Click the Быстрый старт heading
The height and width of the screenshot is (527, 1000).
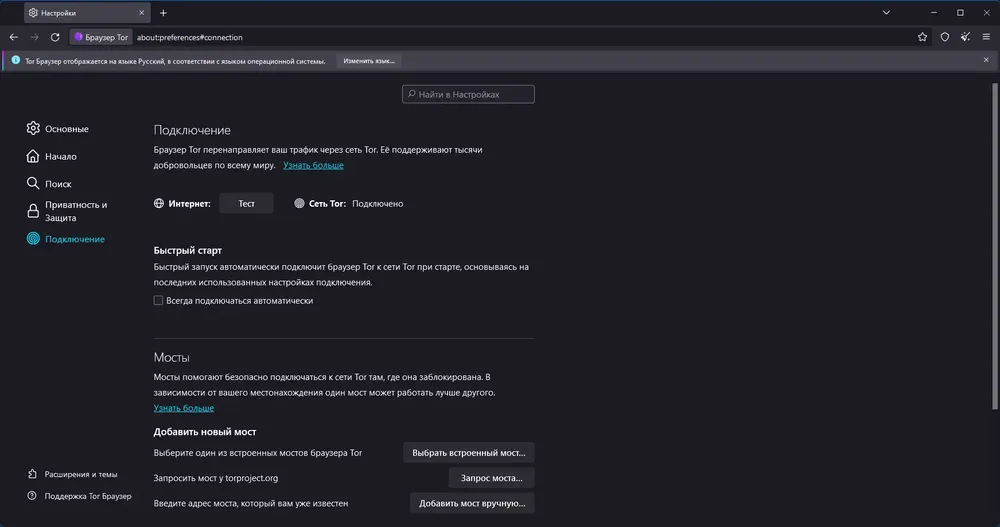pyautogui.click(x=188, y=250)
